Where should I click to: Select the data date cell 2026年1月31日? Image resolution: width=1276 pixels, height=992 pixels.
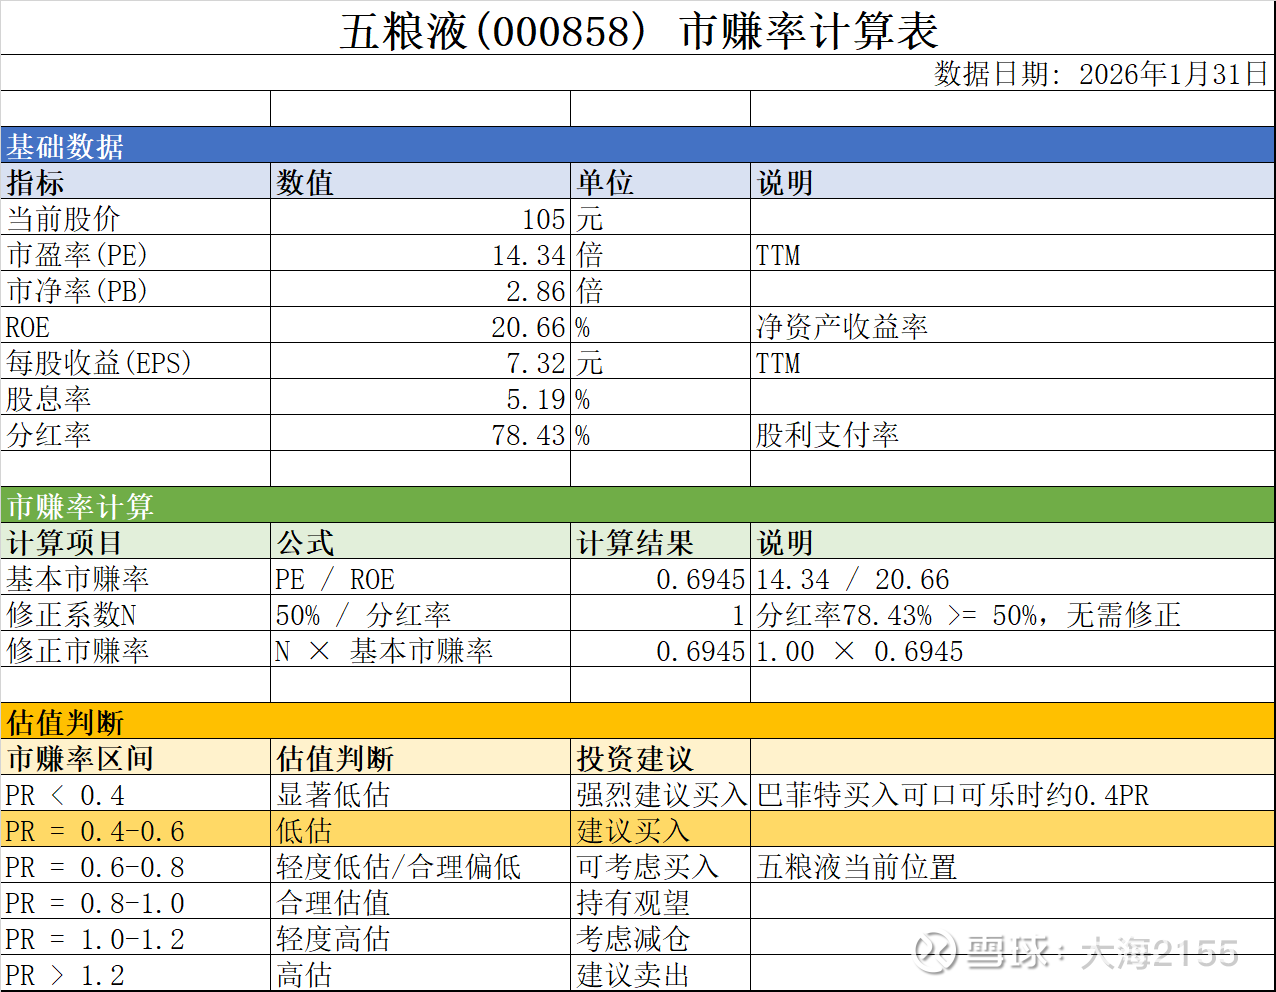[x=638, y=73]
